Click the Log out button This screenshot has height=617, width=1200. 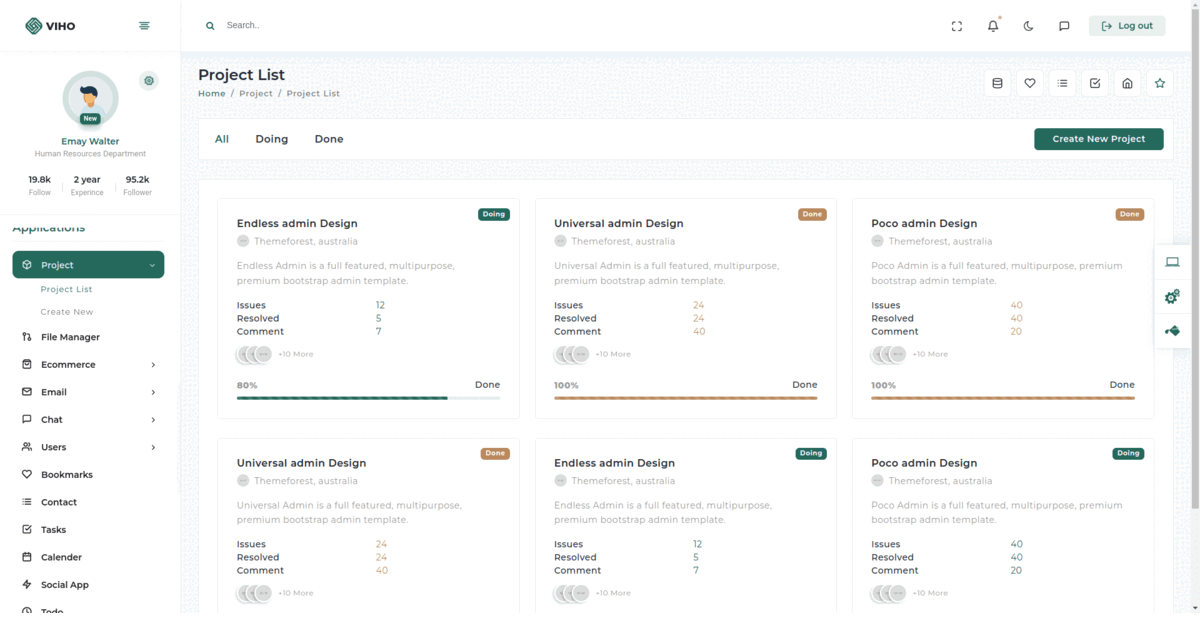tap(1127, 26)
